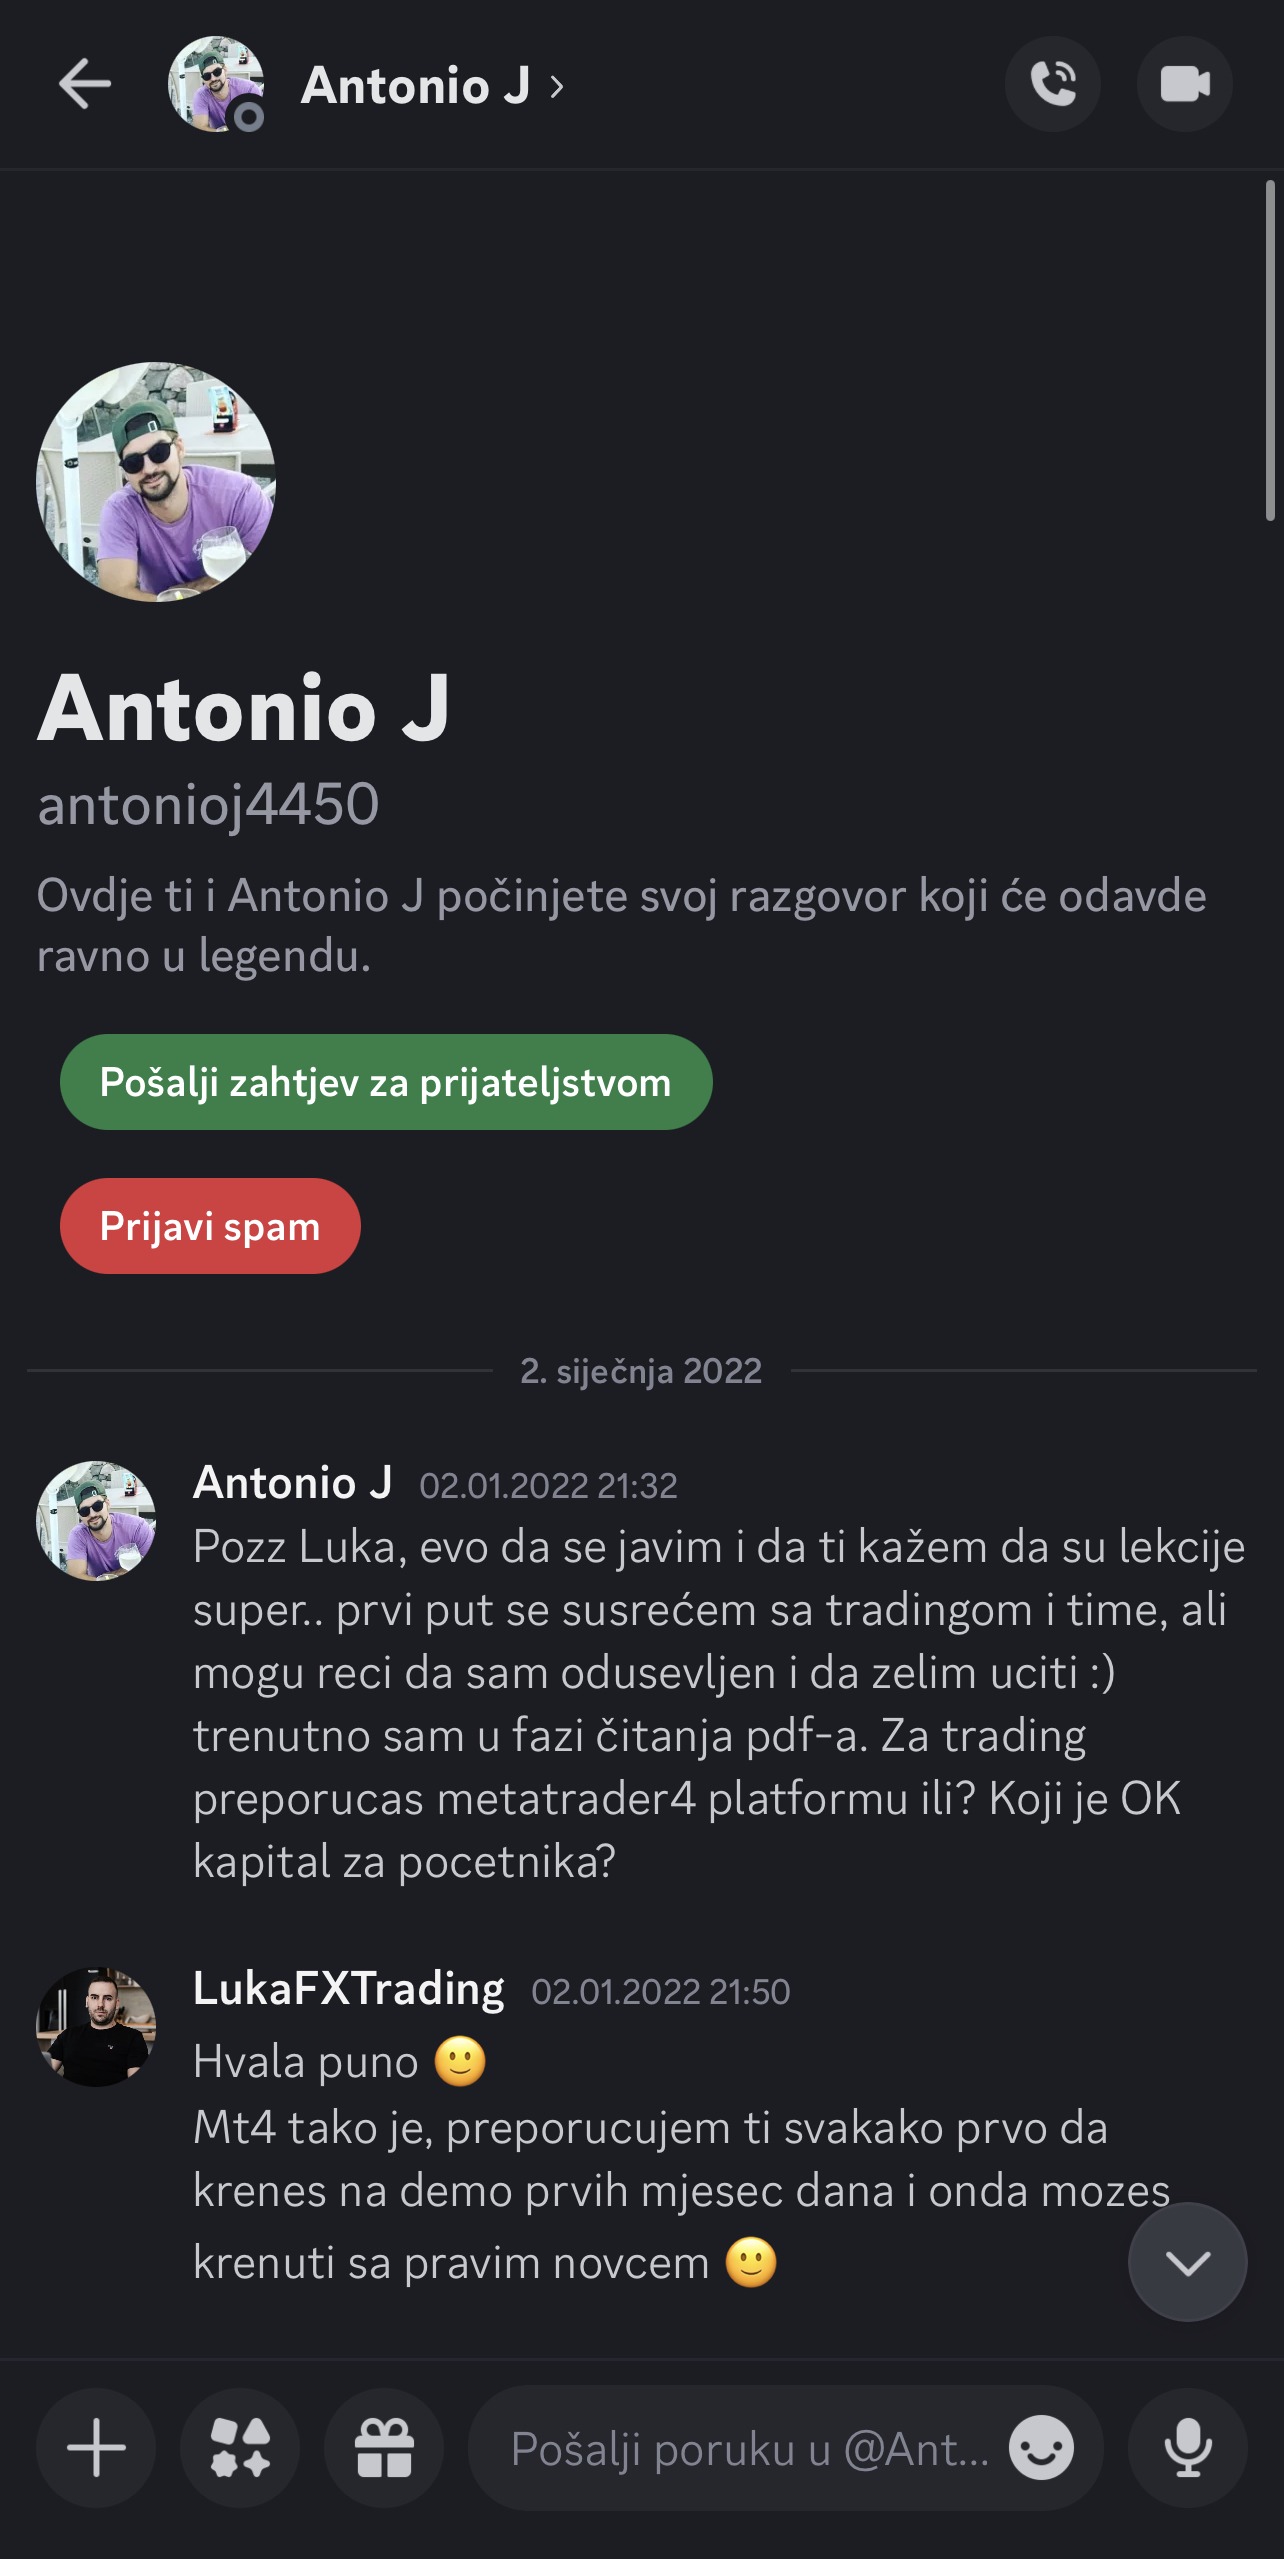The image size is (1284, 2559).
Task: Click the chat scrollbar on right edge
Action: pyautogui.click(x=1270, y=350)
